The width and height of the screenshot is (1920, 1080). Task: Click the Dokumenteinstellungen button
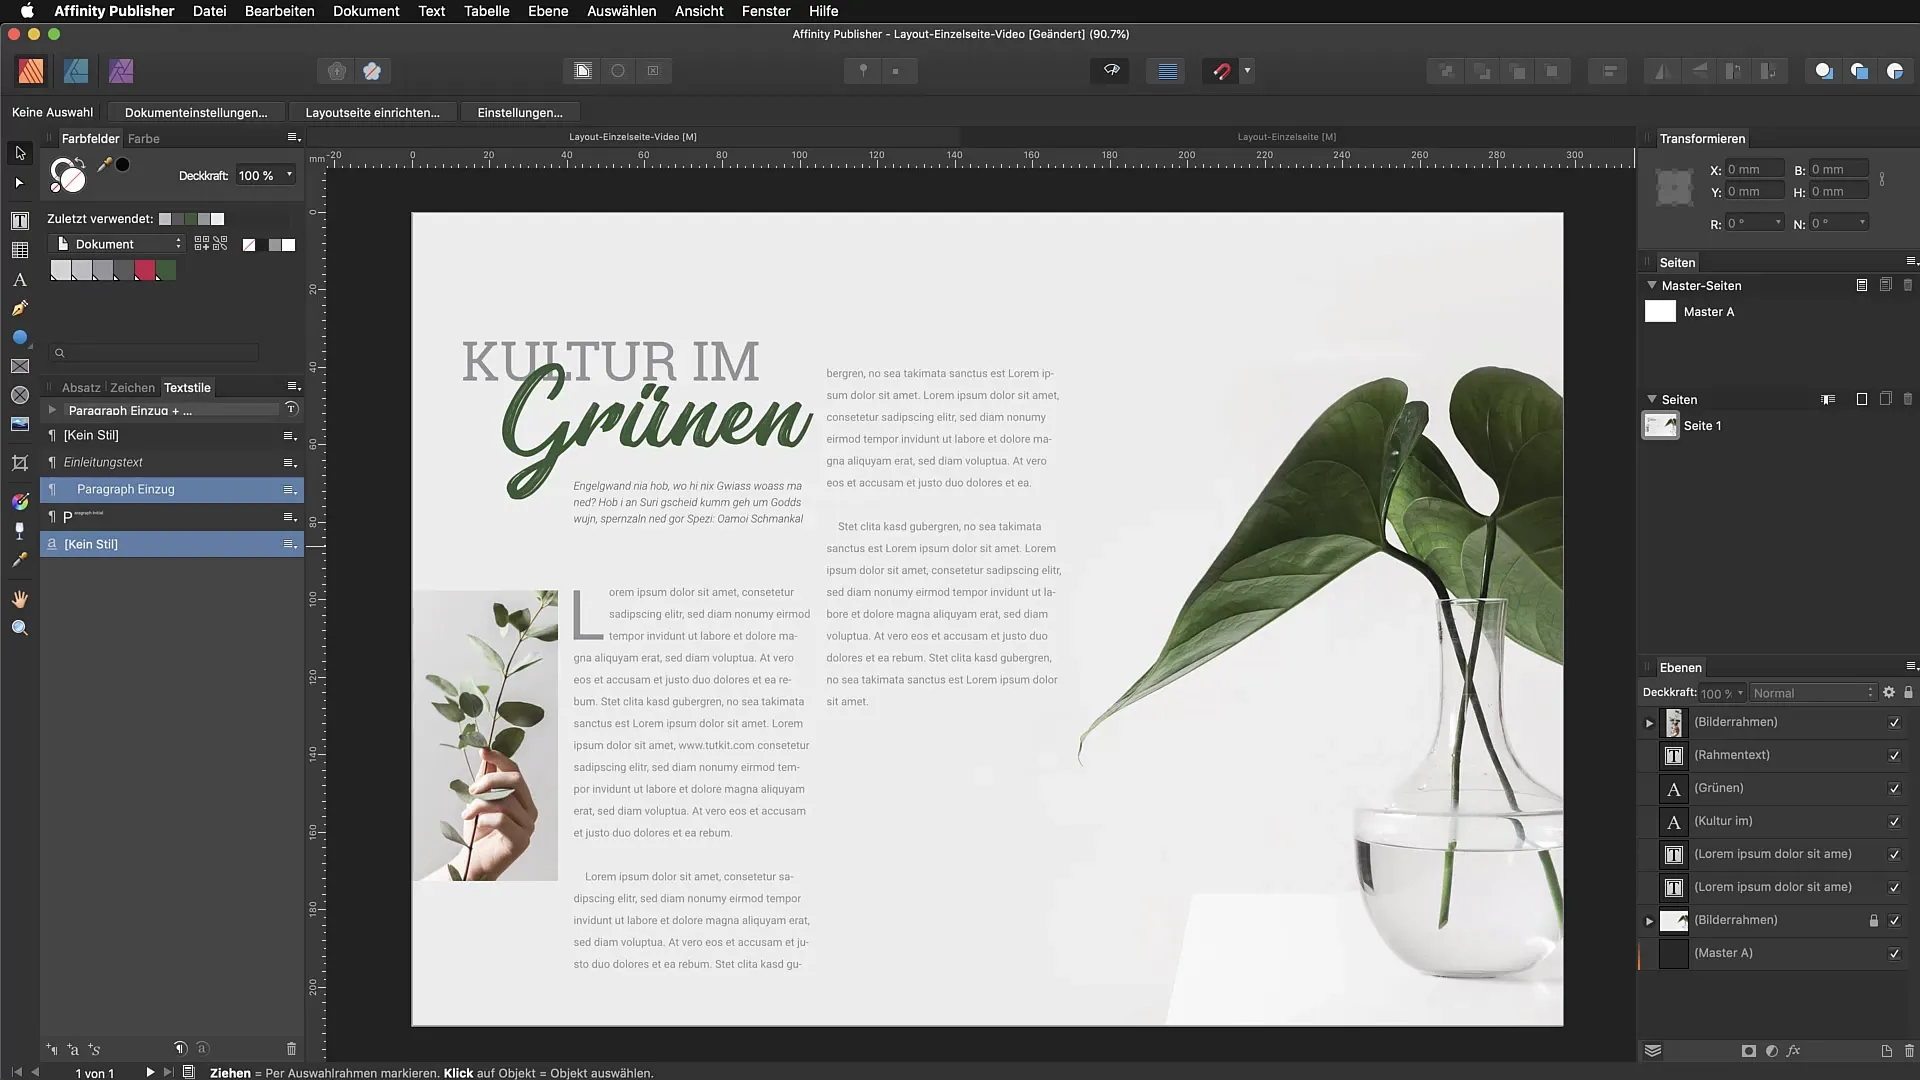click(x=196, y=112)
